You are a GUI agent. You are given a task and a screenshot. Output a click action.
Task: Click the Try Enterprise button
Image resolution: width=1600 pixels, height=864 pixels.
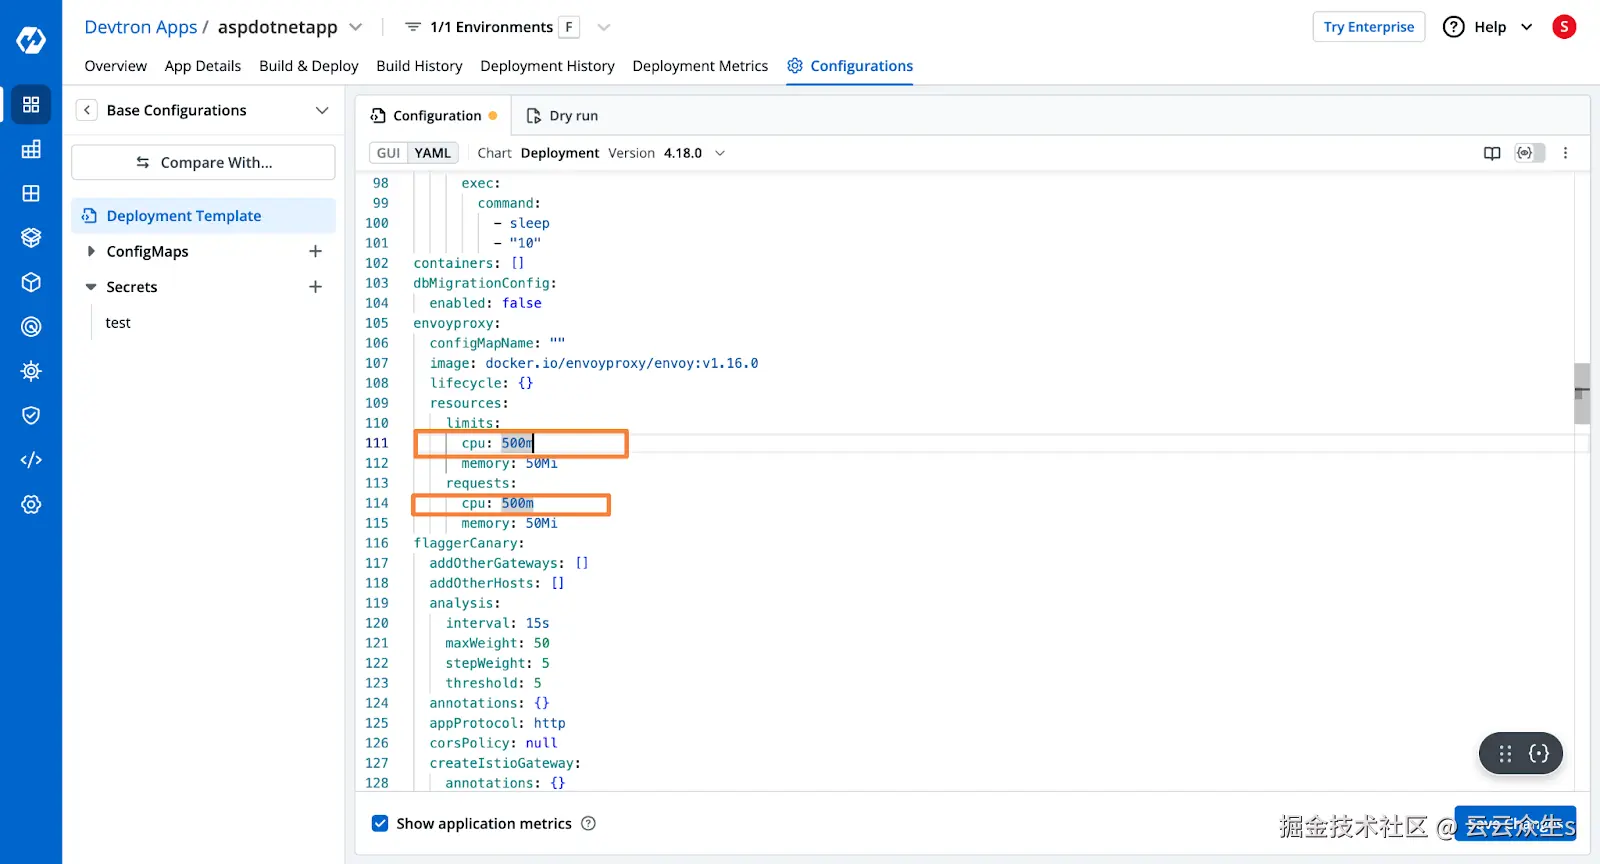(1368, 27)
